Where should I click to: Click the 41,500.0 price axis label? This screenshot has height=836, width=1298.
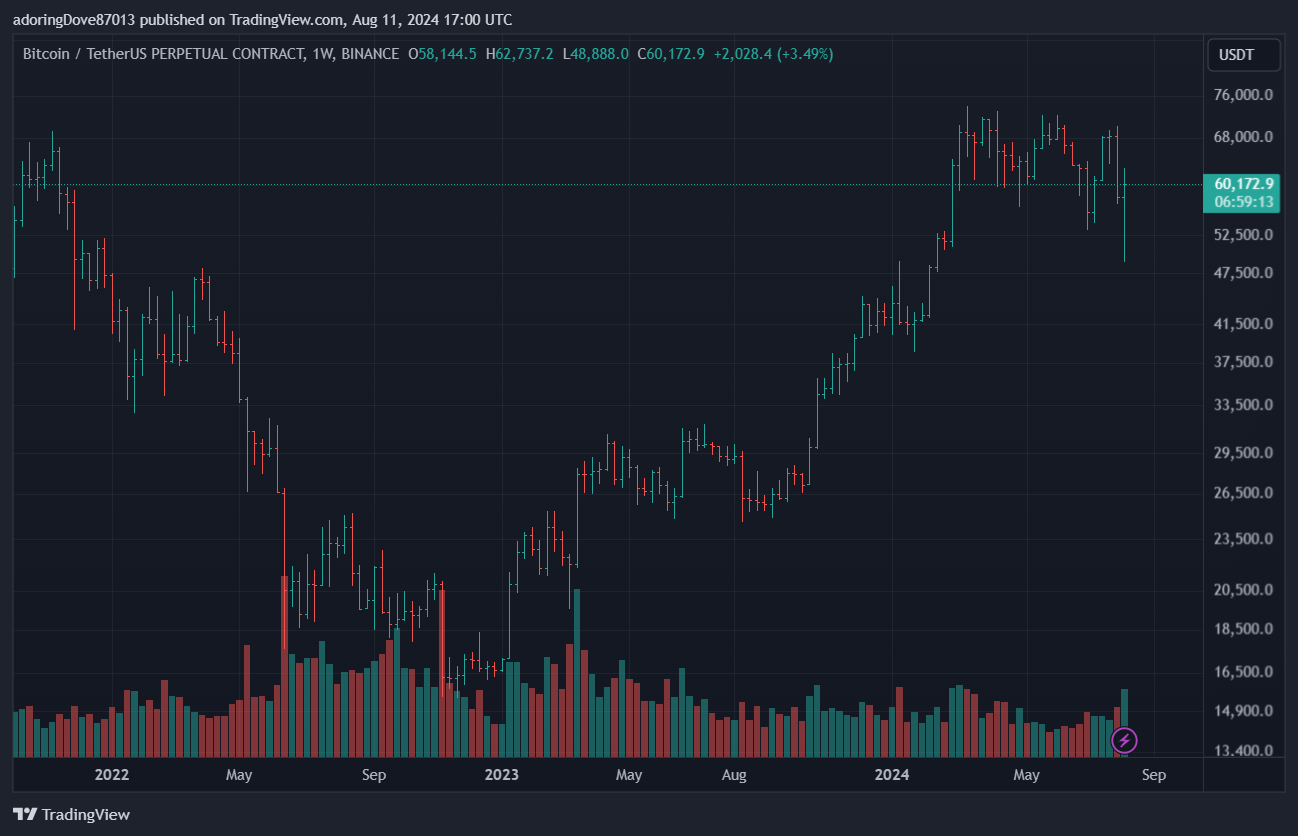click(1244, 323)
